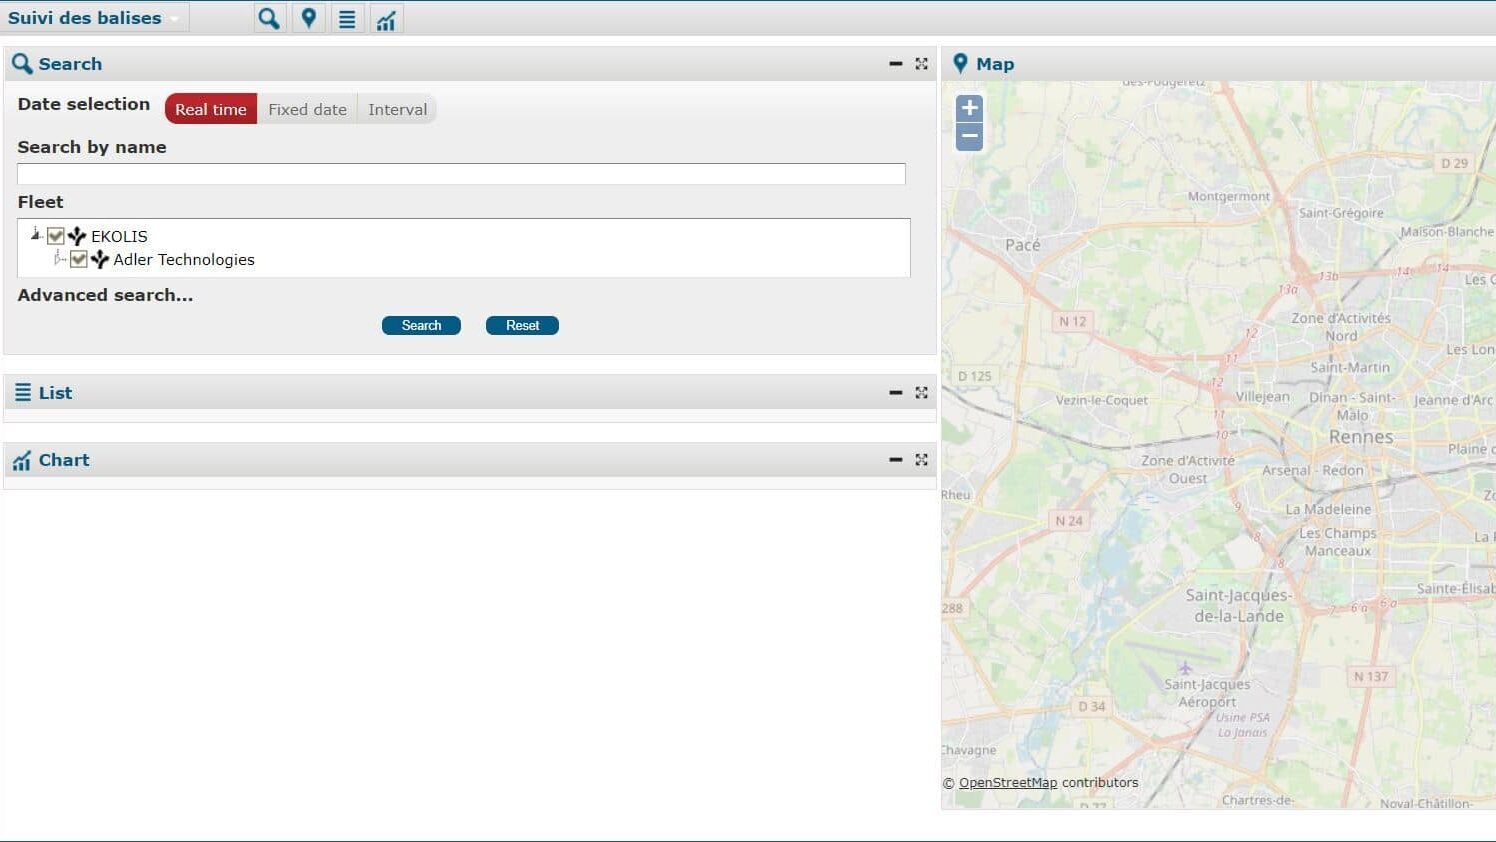Open the list icon in top toolbar
The height and width of the screenshot is (842, 1496).
click(x=347, y=19)
